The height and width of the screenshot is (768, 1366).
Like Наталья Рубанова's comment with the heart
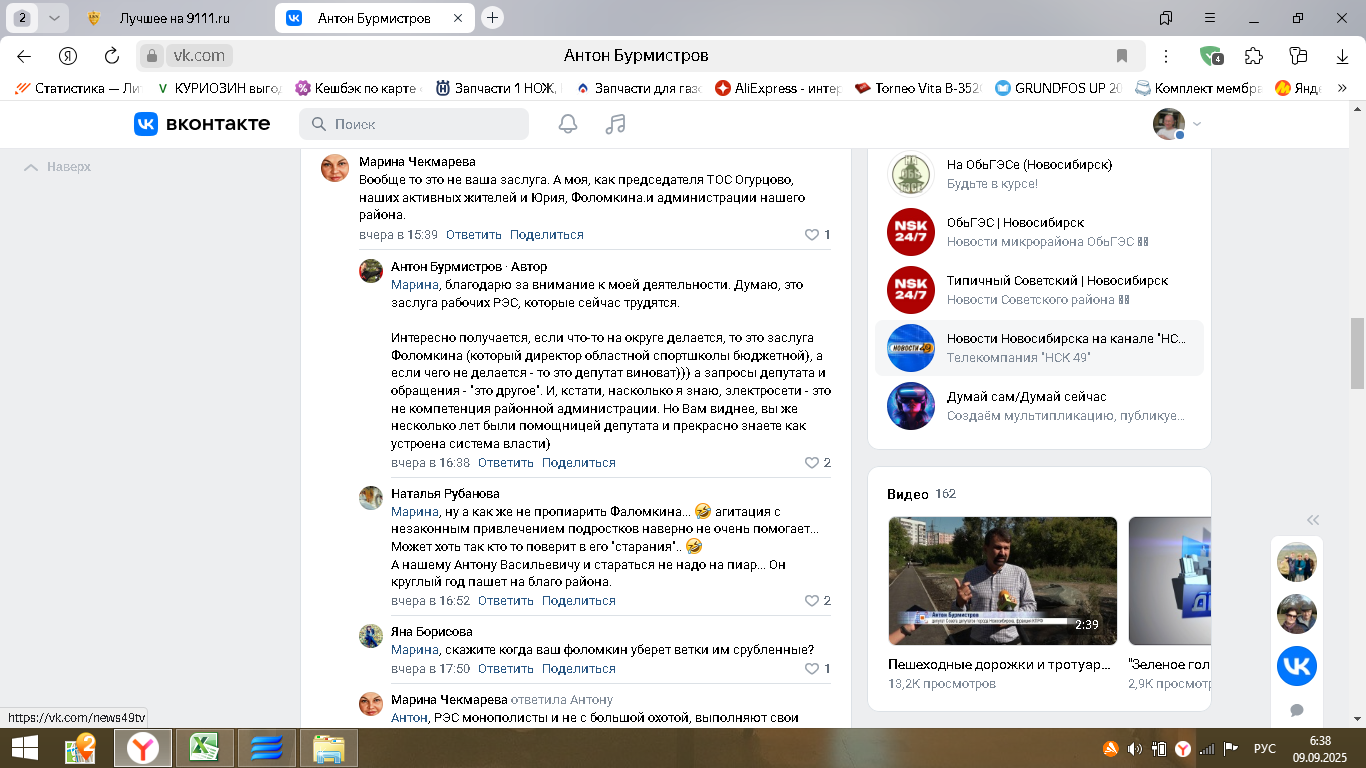coord(812,601)
